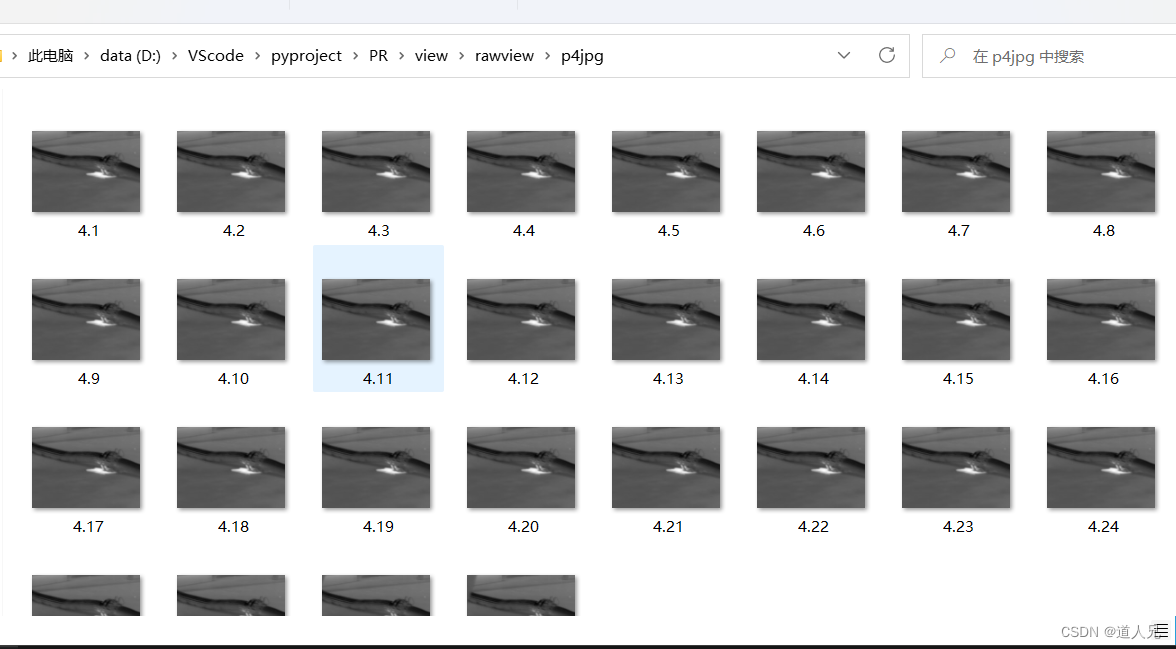The image size is (1176, 649).
Task: Go to the VScode folder via breadcrumb
Action: pyautogui.click(x=216, y=56)
